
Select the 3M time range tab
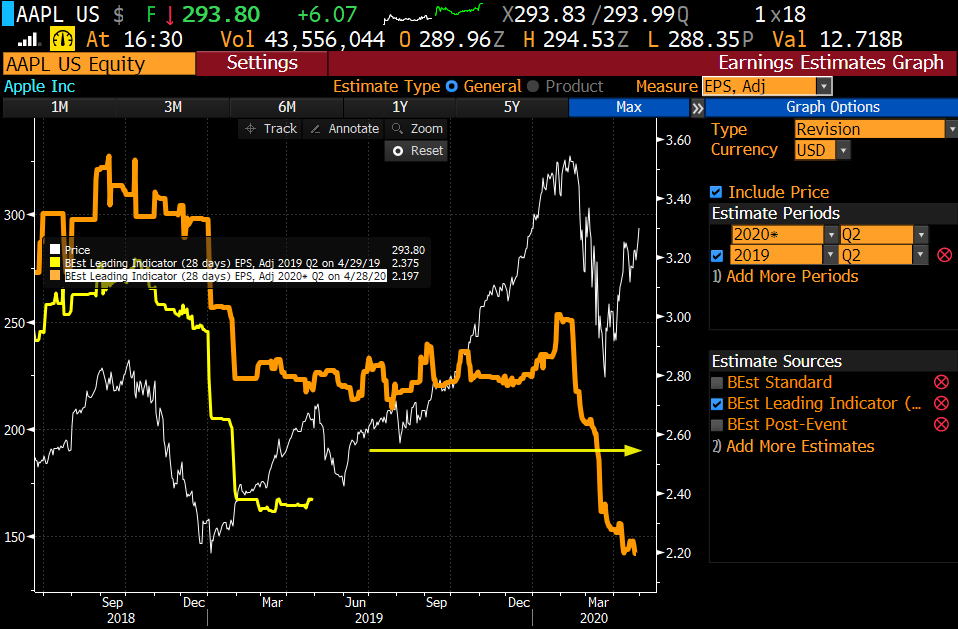[x=173, y=107]
